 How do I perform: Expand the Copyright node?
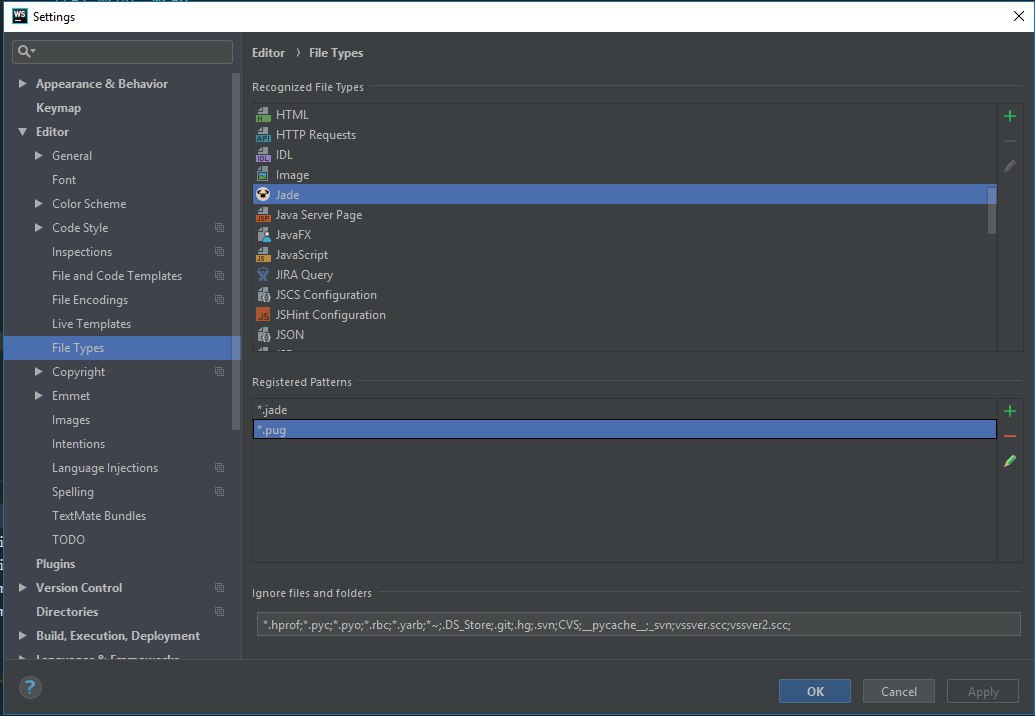[x=39, y=372]
